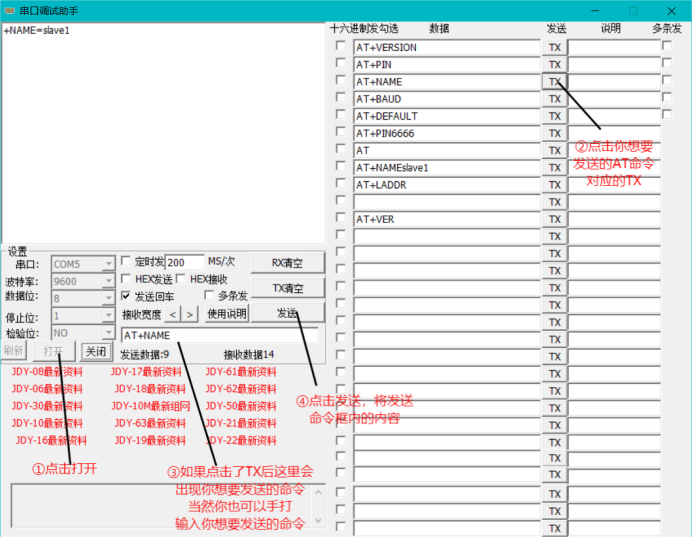The width and height of the screenshot is (692, 537).
Task: Click the 打开 open port button
Action: [x=54, y=351]
